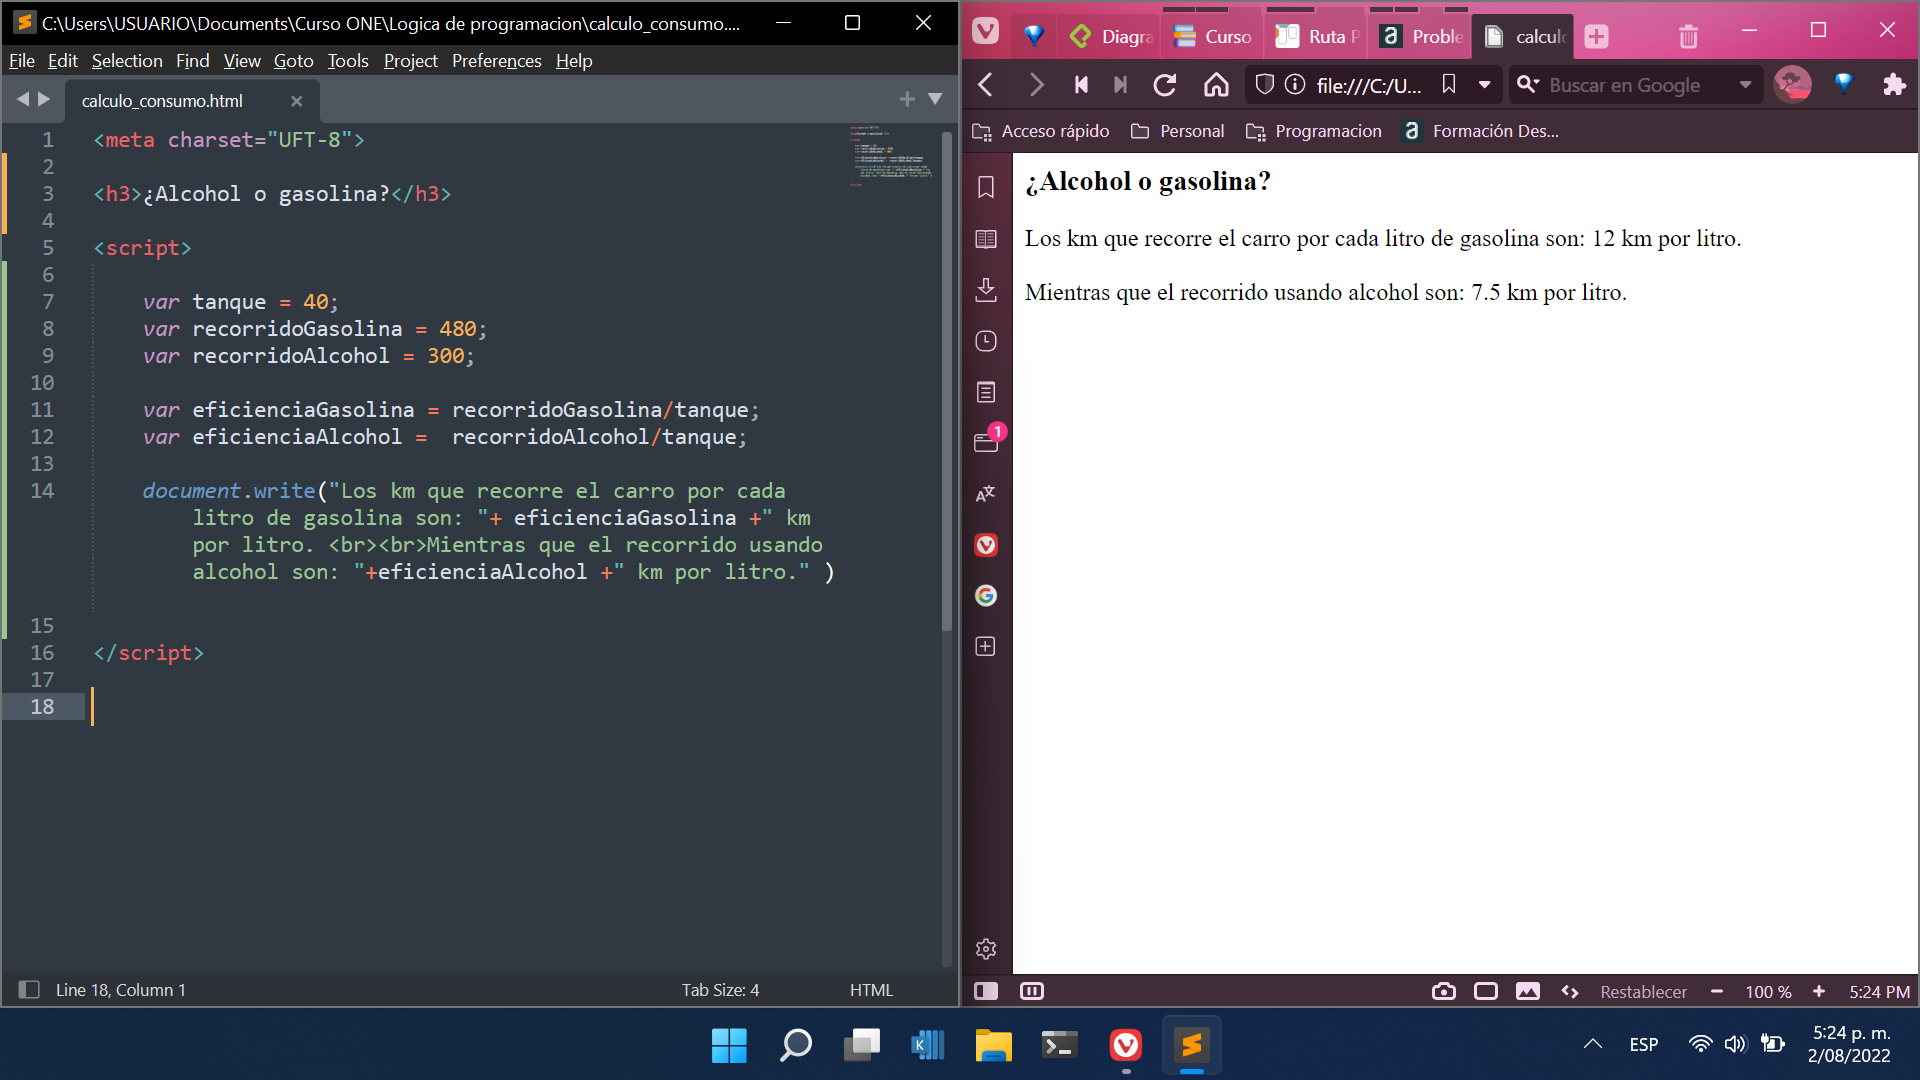Open the content blocker shield
The image size is (1920, 1080).
pos(1264,85)
